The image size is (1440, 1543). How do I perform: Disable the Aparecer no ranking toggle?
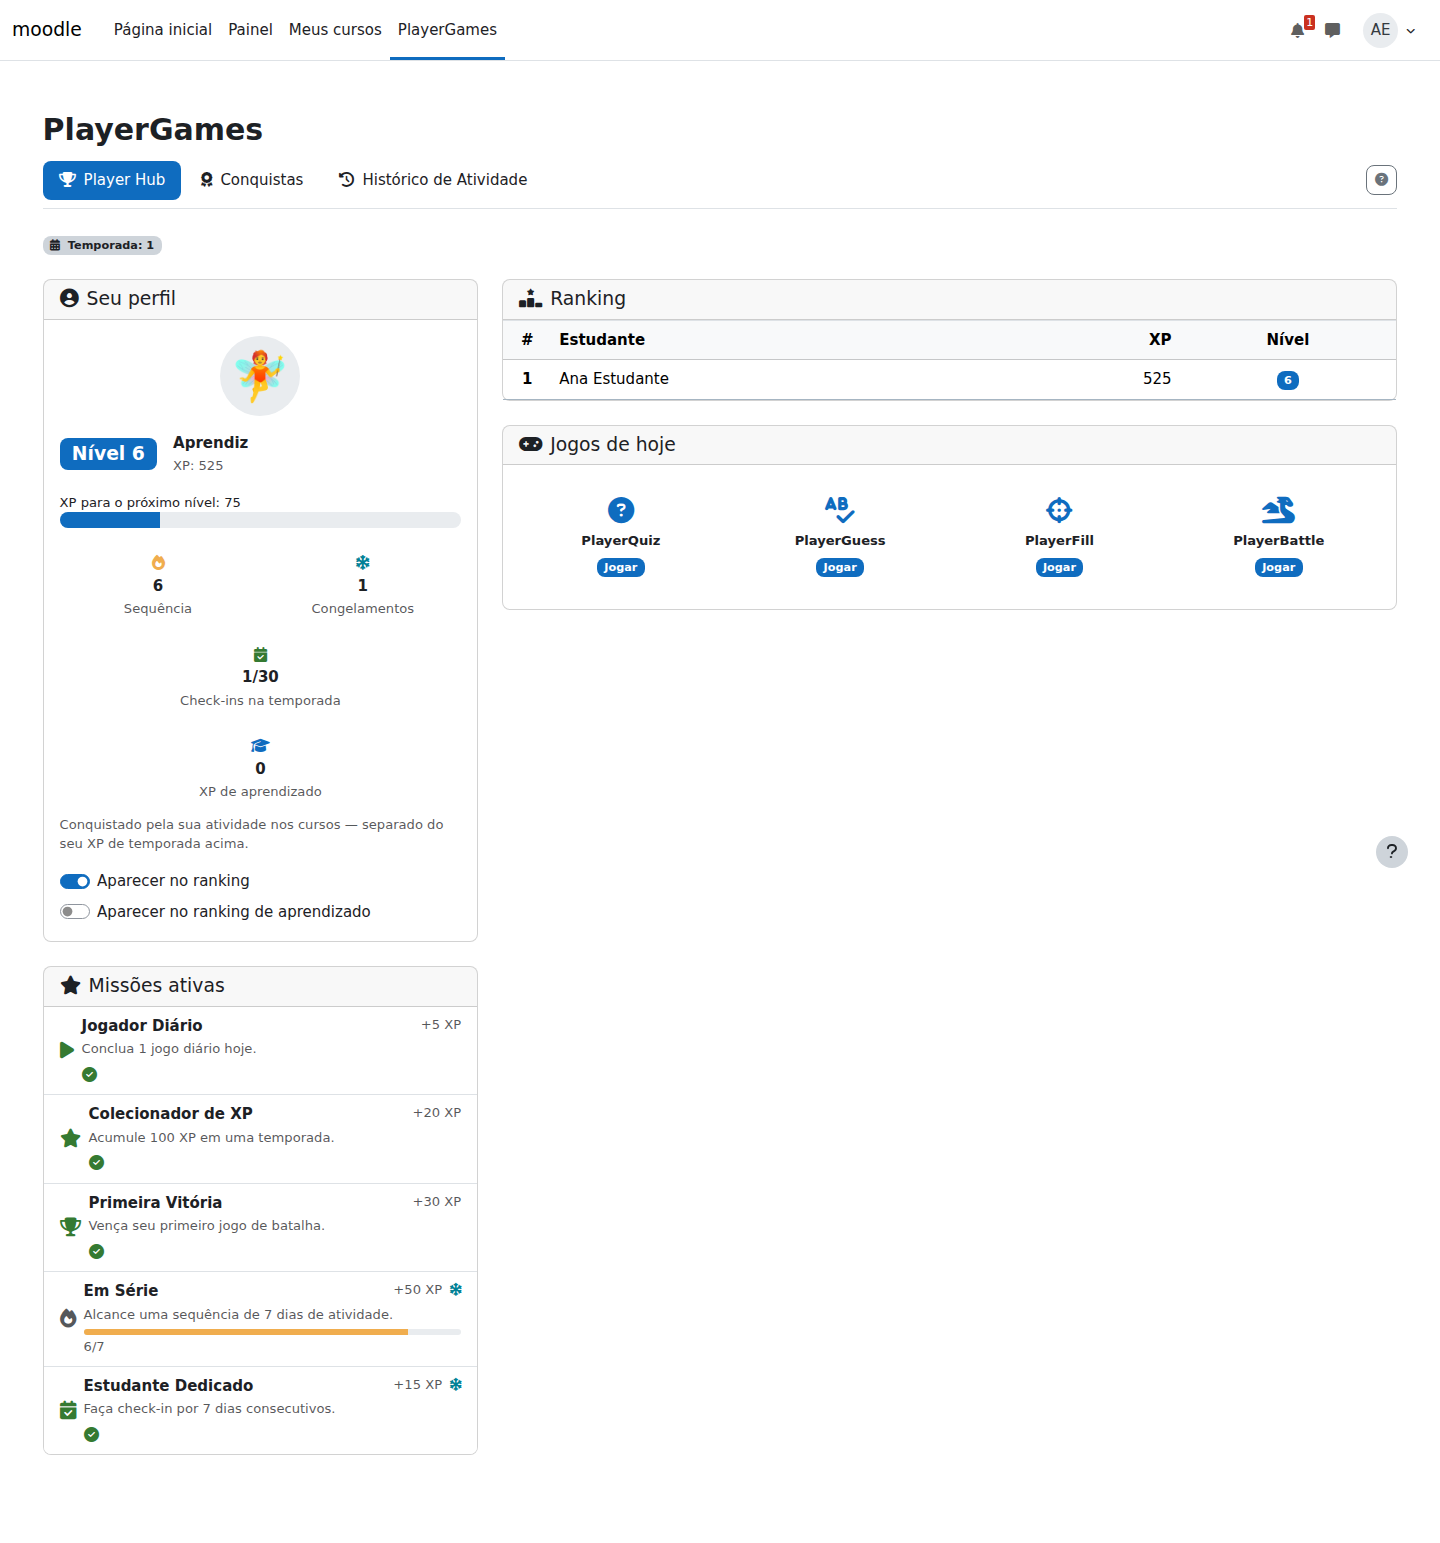[75, 881]
